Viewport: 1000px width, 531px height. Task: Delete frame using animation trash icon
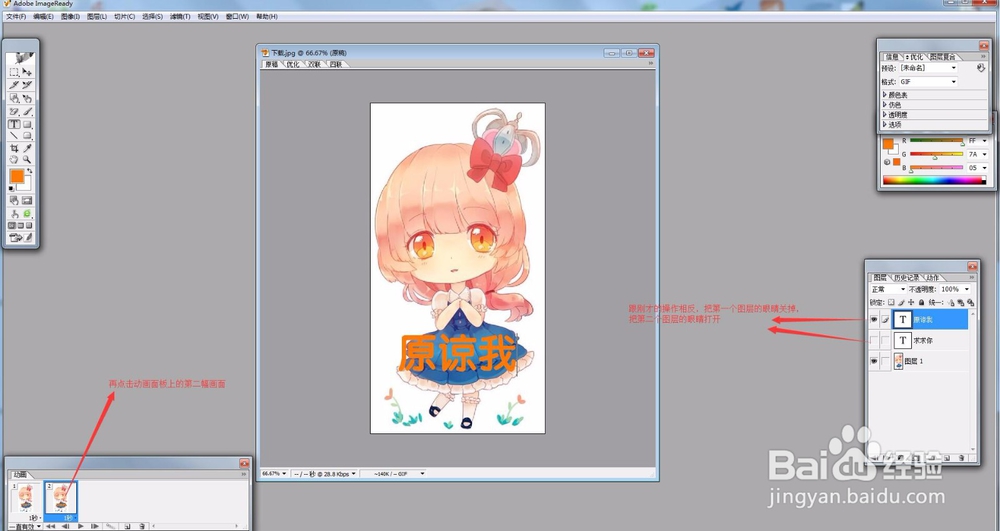142,527
